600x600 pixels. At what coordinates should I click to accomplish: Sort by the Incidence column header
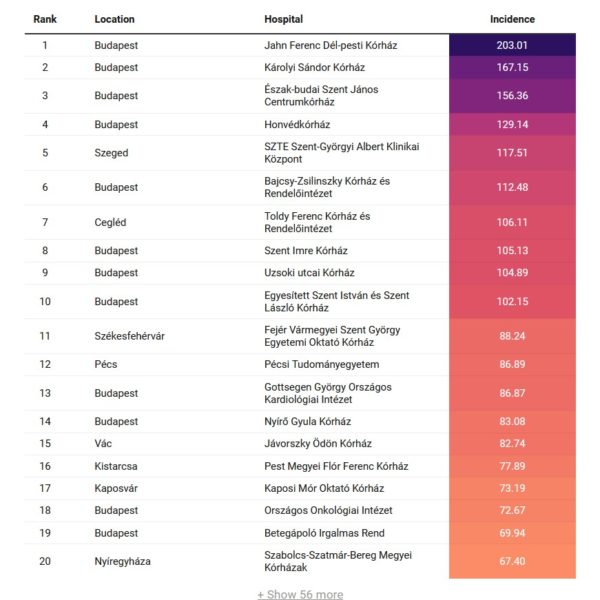[x=512, y=19]
